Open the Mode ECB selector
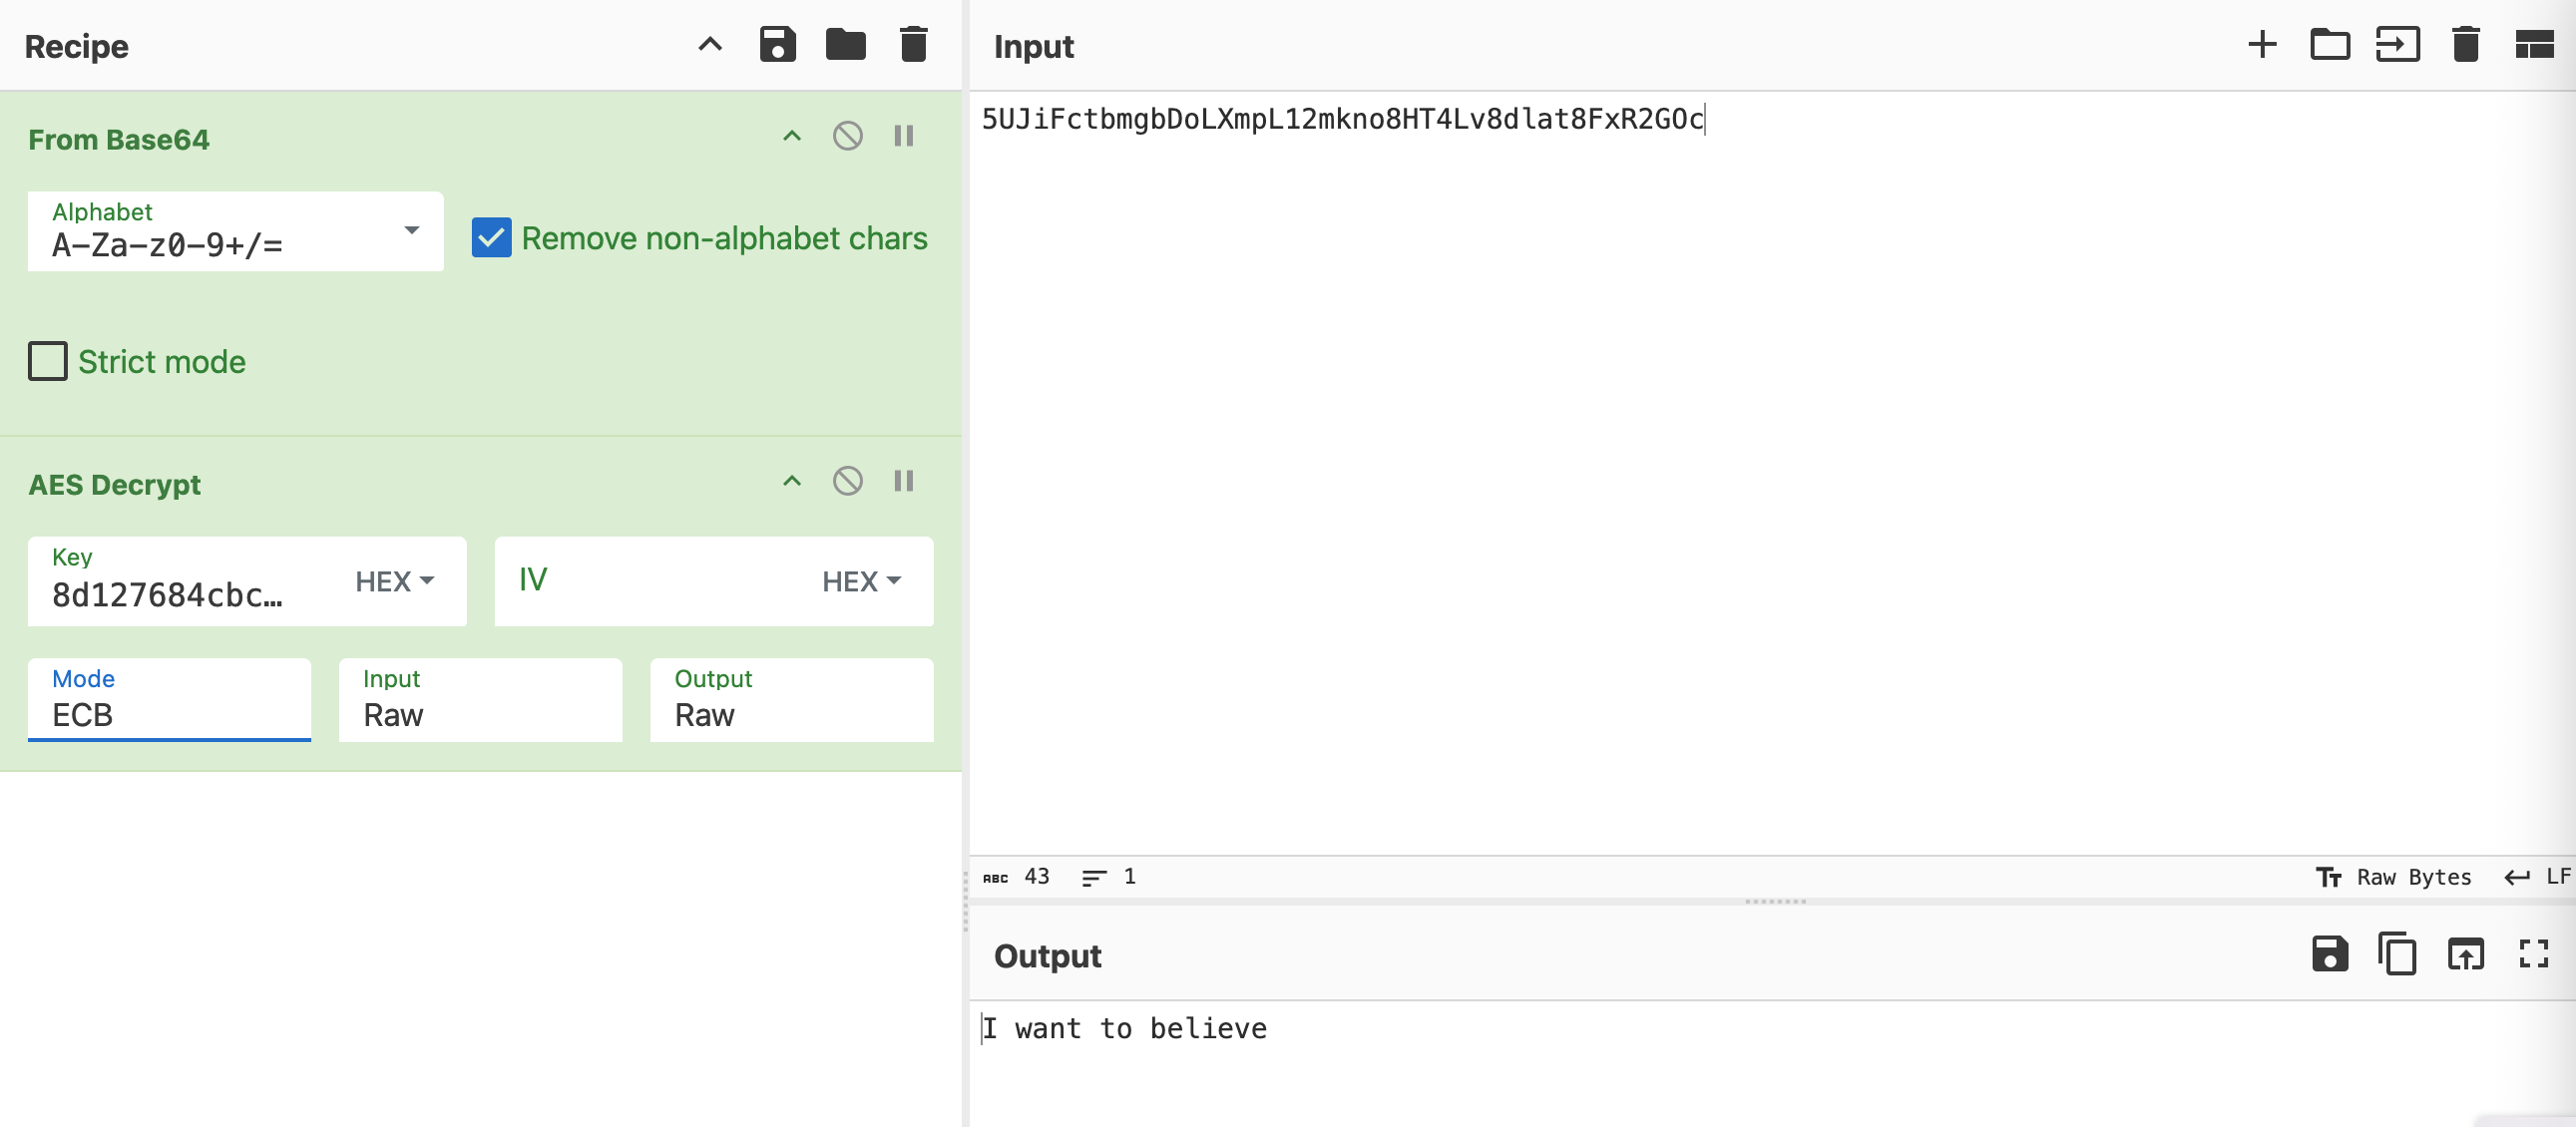This screenshot has height=1127, width=2576. tap(169, 700)
